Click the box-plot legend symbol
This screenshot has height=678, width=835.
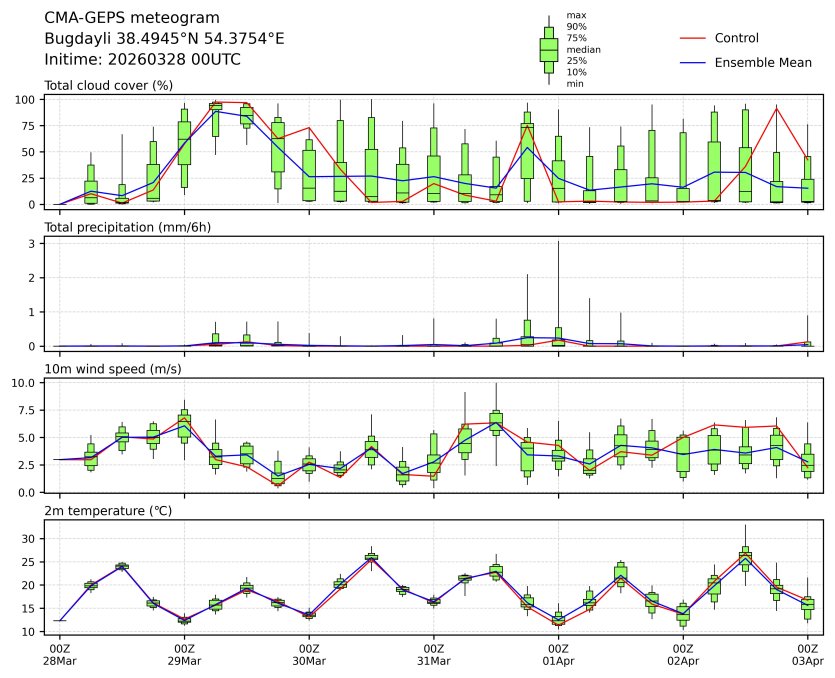(x=548, y=50)
